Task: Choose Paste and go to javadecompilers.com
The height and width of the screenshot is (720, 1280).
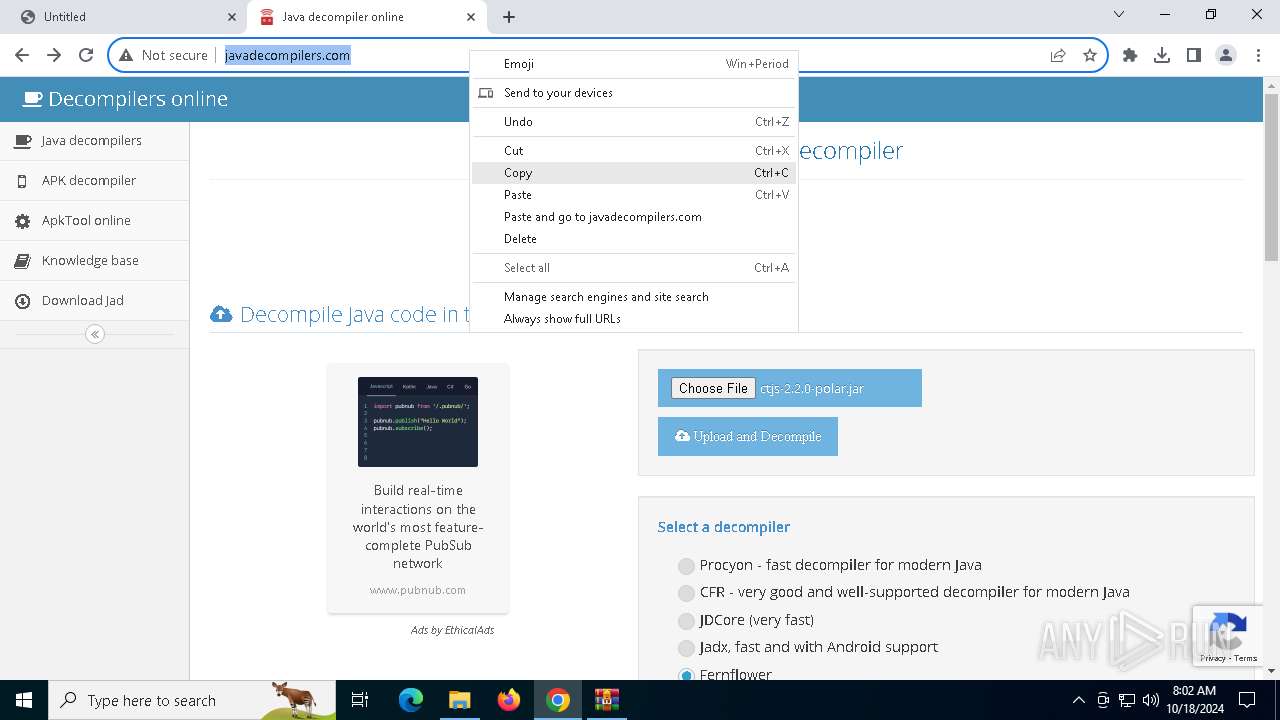Action: tap(634, 217)
